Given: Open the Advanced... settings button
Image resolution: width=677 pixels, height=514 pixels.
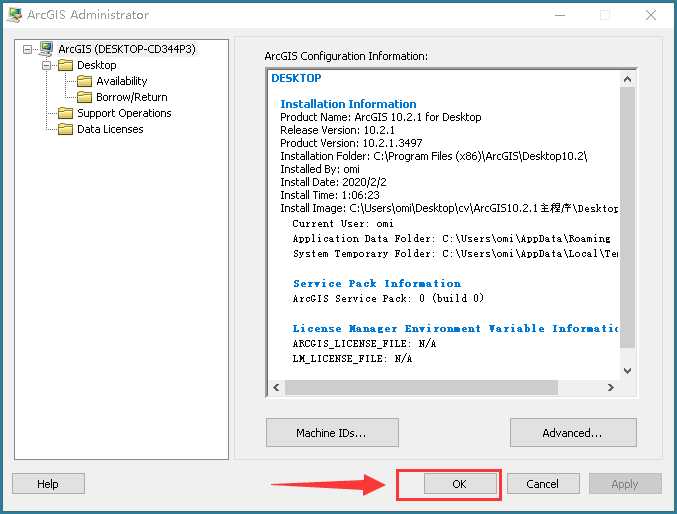Looking at the screenshot, I should tap(573, 432).
